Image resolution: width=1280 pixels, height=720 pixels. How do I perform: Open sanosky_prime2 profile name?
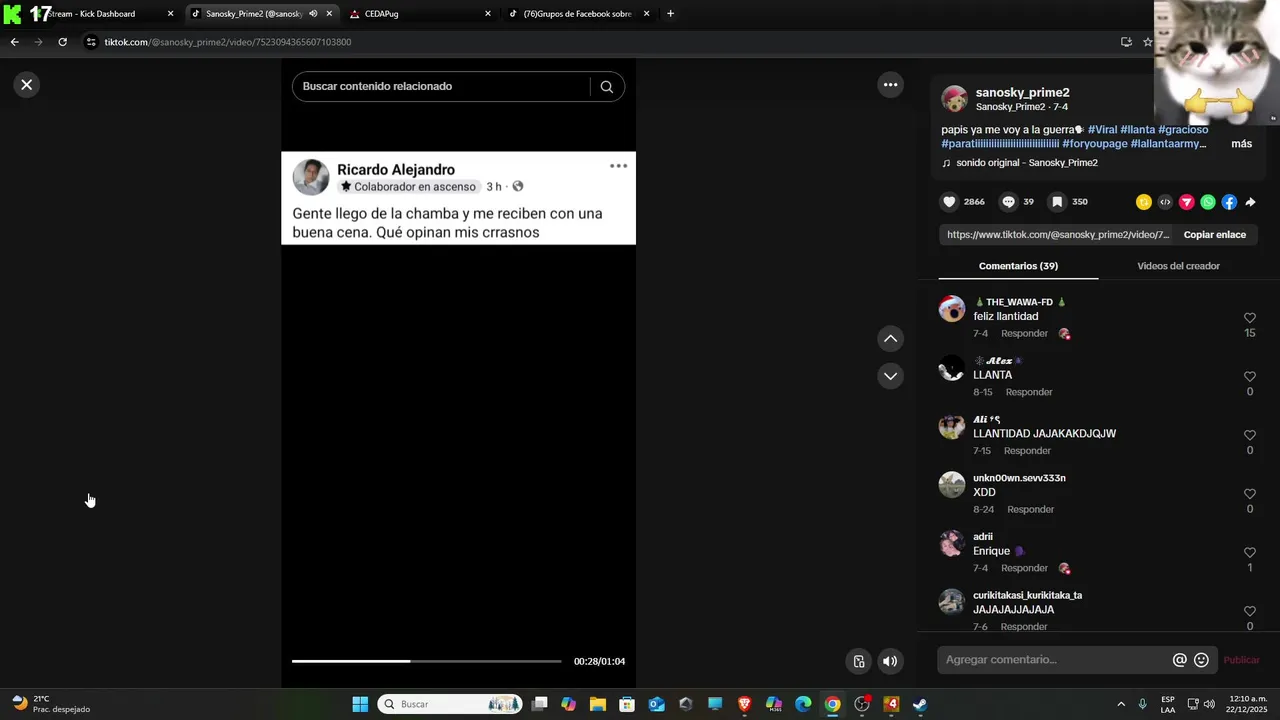coord(1022,93)
